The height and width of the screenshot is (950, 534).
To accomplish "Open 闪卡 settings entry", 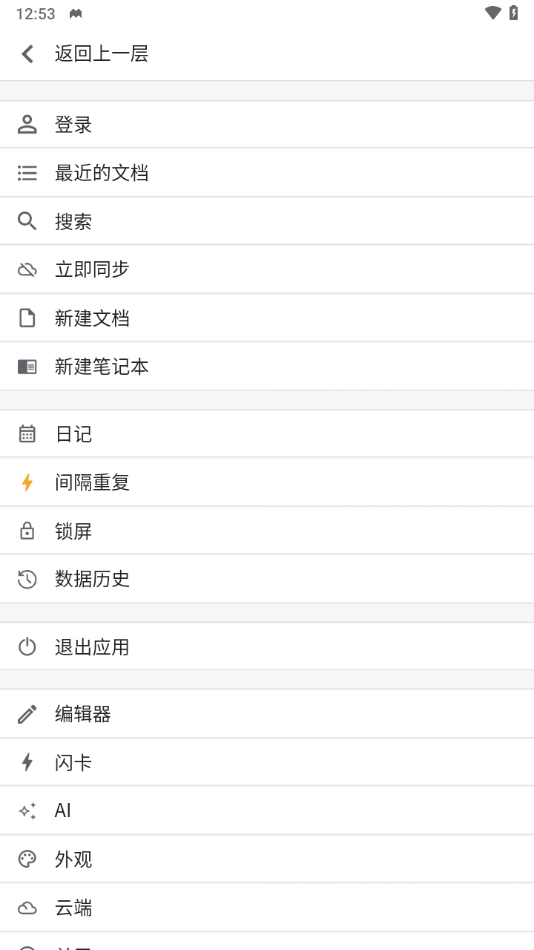I will tap(267, 762).
